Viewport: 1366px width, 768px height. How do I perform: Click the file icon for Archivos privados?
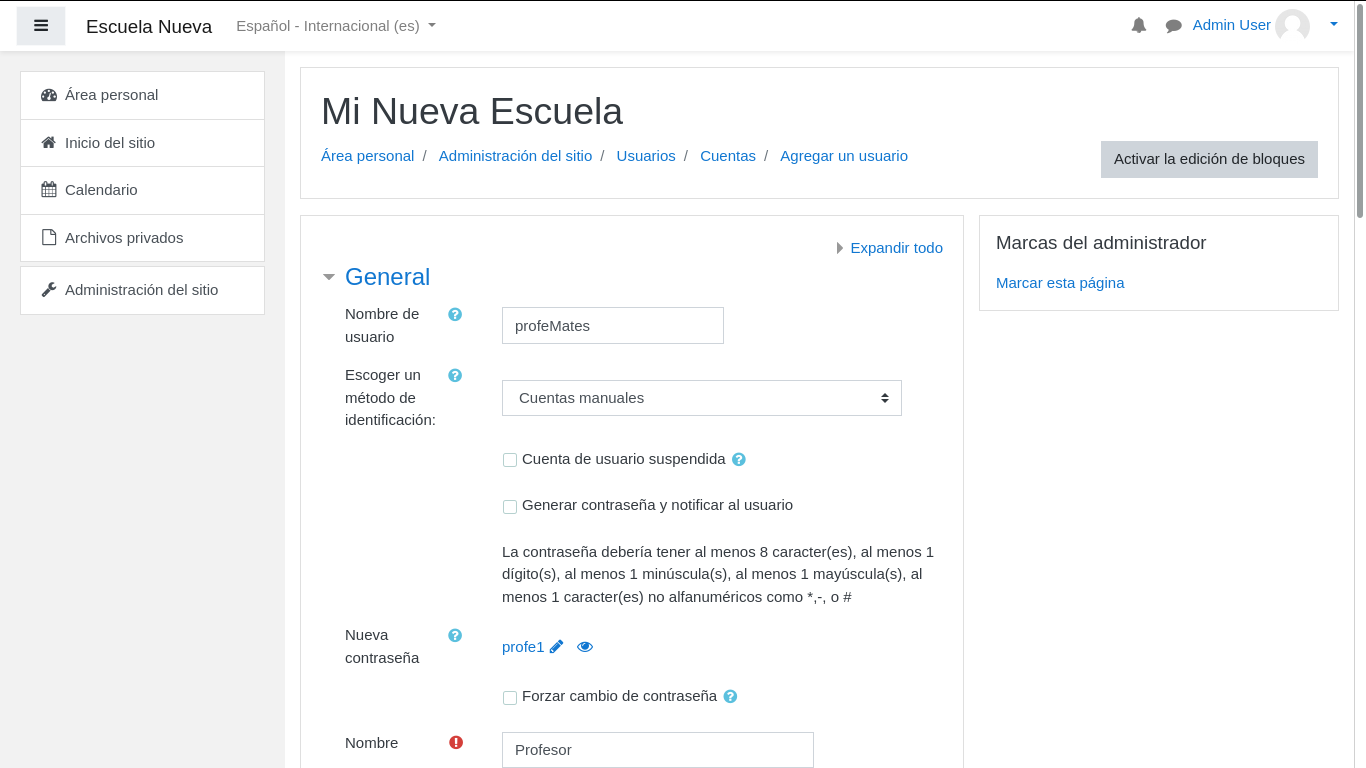click(x=49, y=238)
